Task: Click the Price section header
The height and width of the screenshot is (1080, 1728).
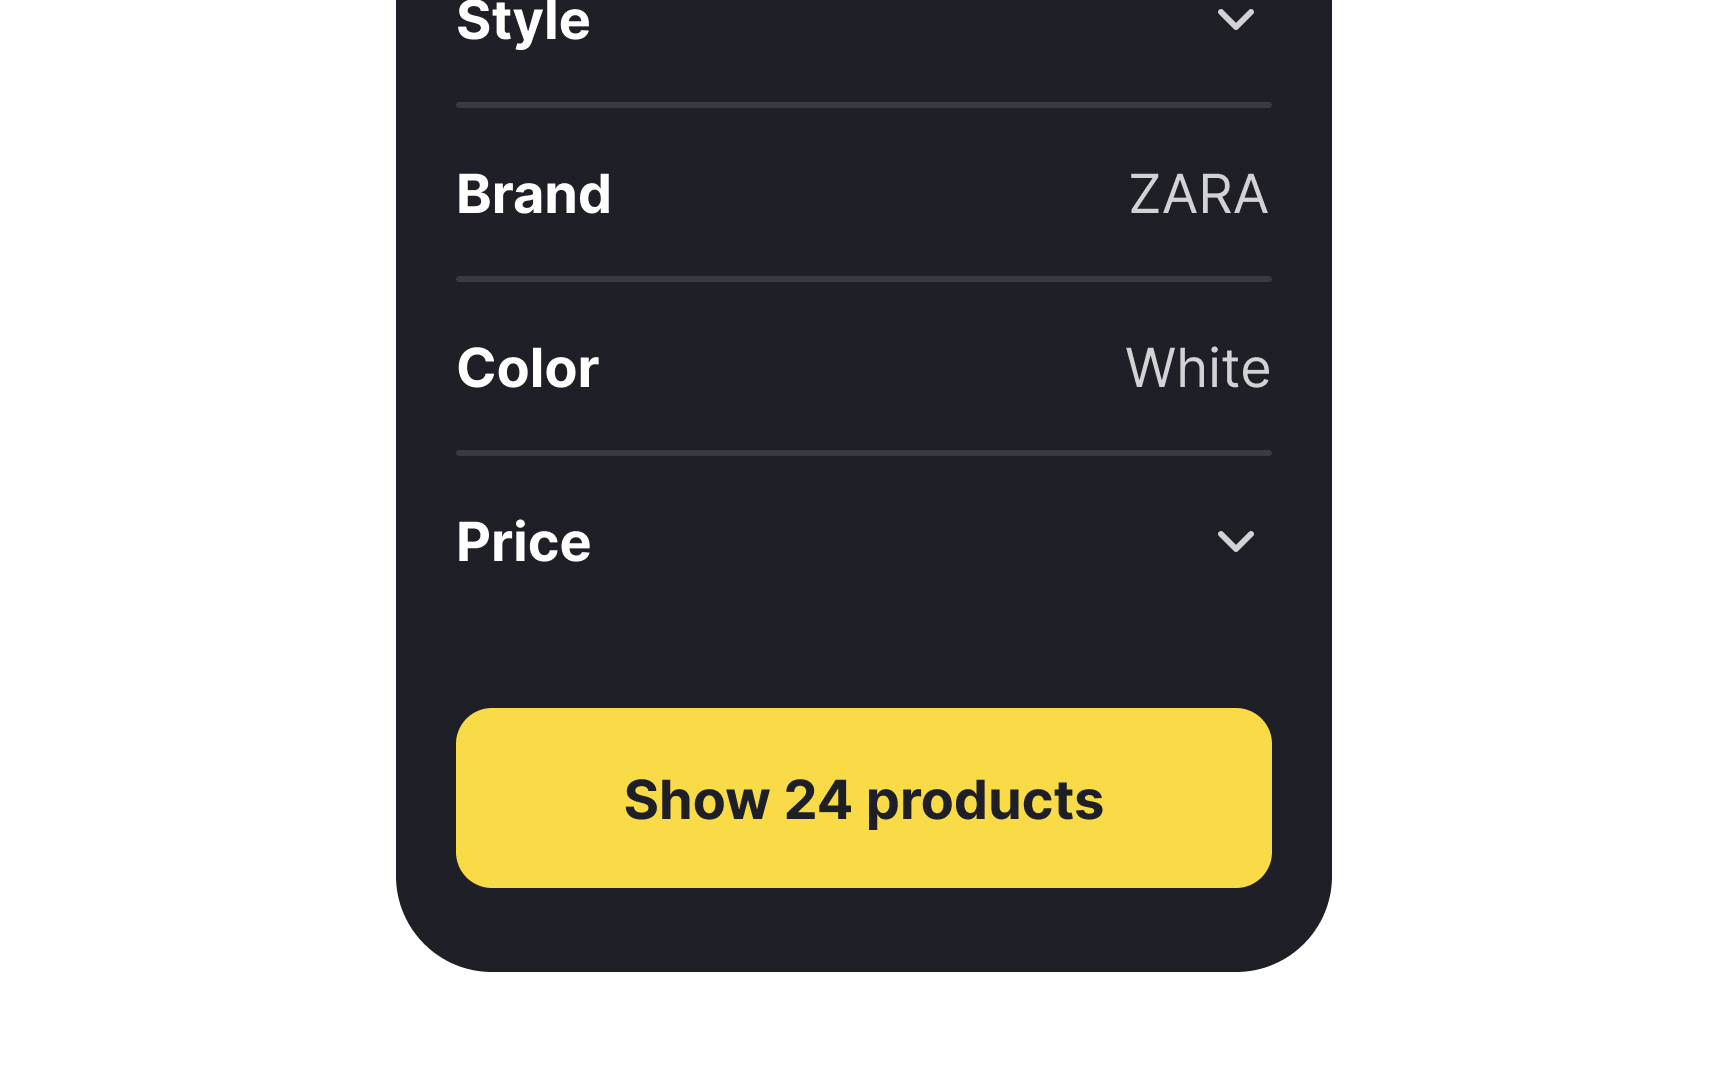Action: click(523, 541)
